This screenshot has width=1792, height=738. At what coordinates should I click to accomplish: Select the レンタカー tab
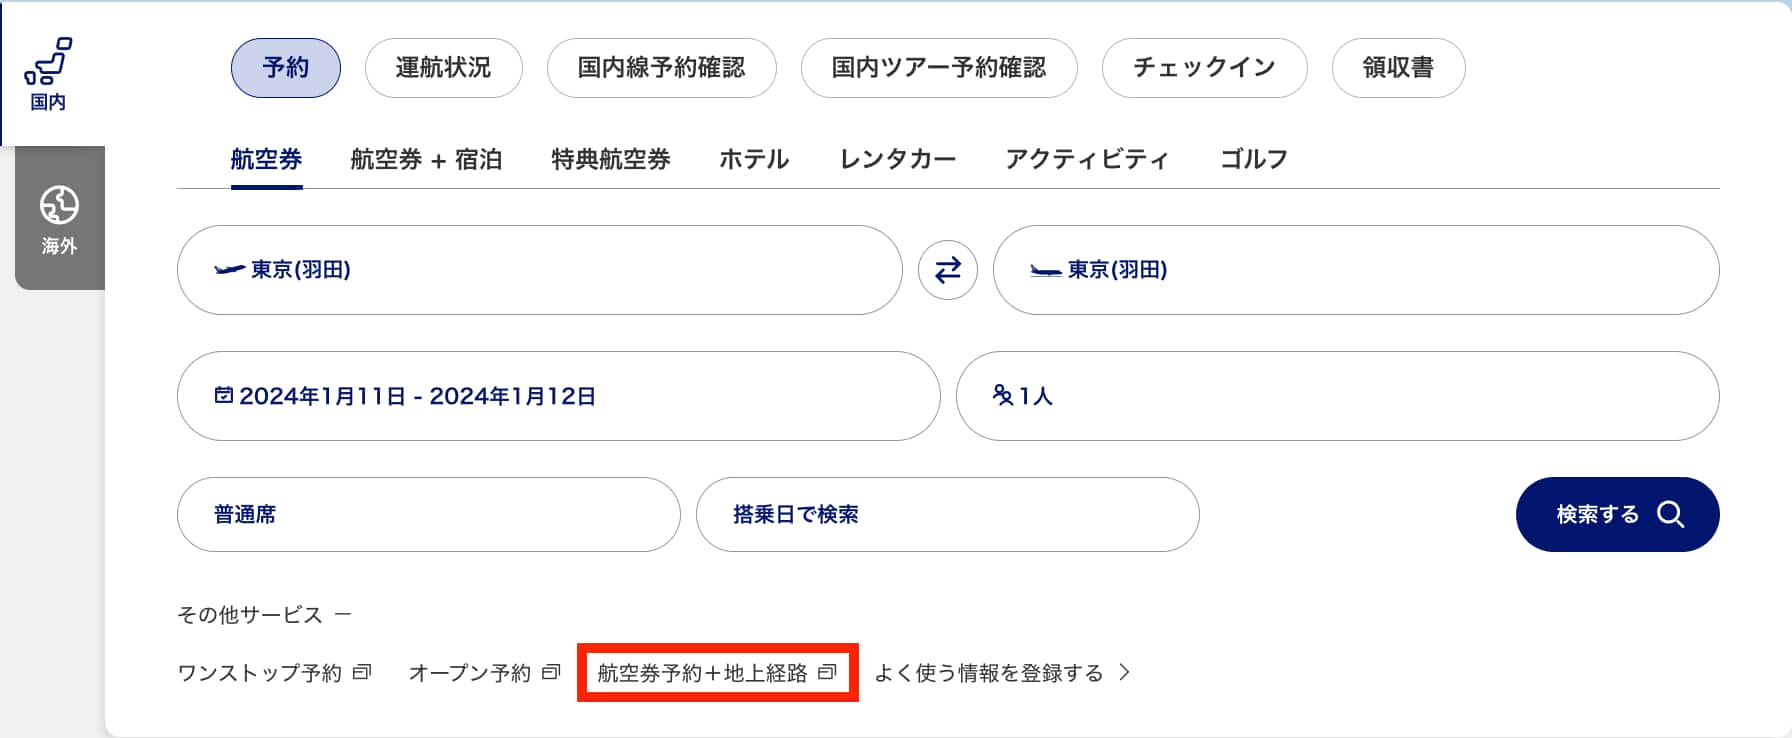(897, 159)
